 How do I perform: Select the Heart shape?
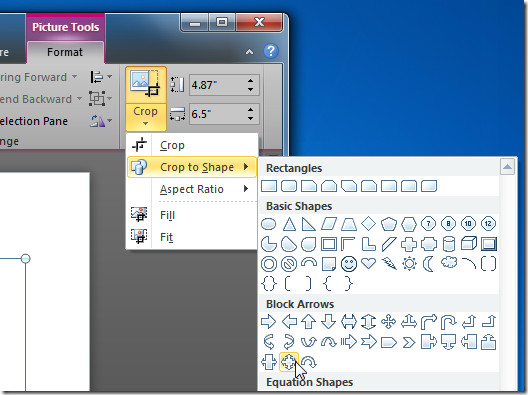coord(368,263)
